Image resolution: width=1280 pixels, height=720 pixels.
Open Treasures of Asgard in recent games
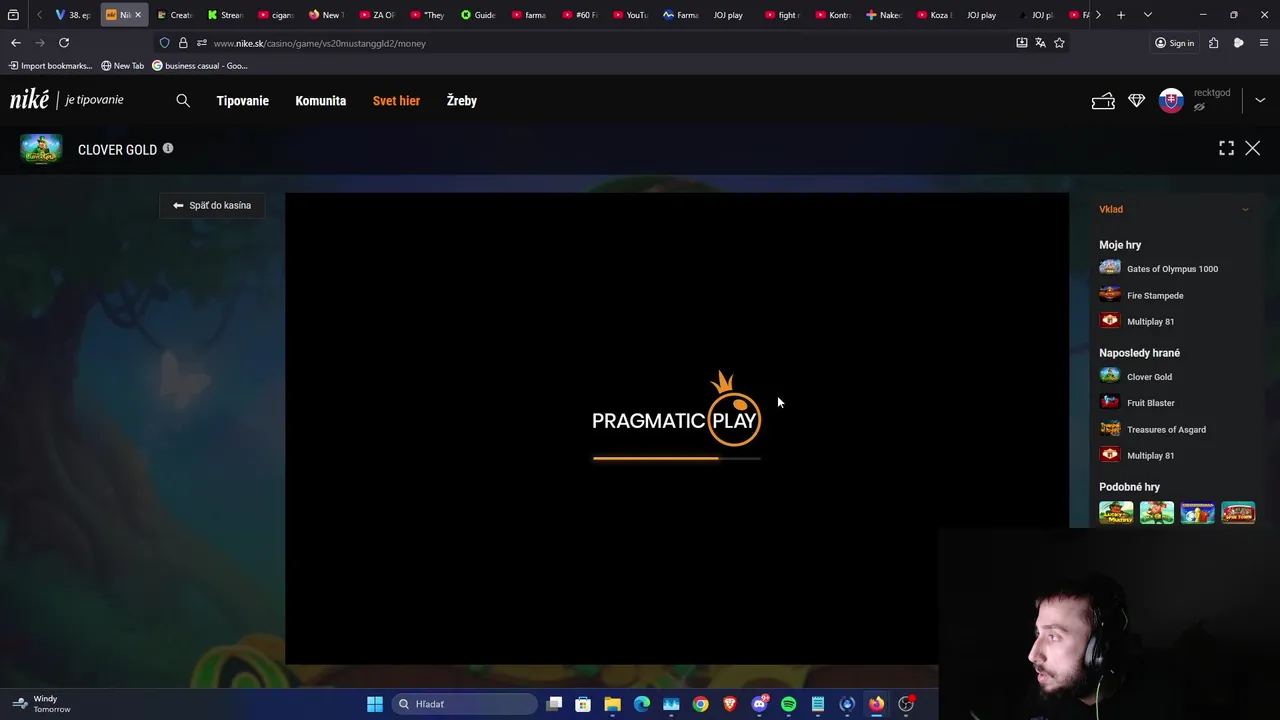[1166, 430]
